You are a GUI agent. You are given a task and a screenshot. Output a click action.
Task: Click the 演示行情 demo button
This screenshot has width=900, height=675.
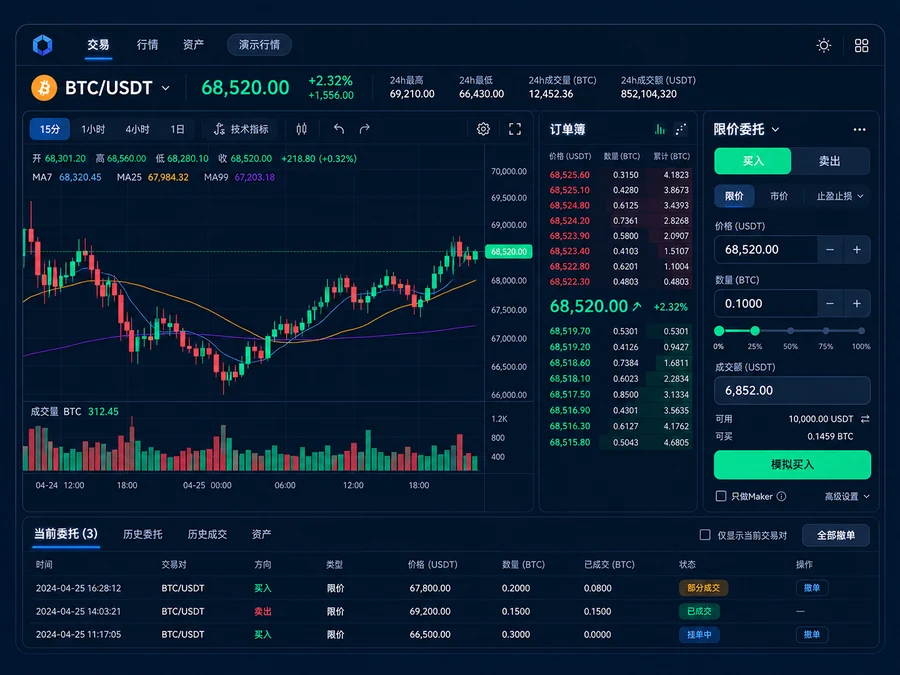tap(259, 45)
